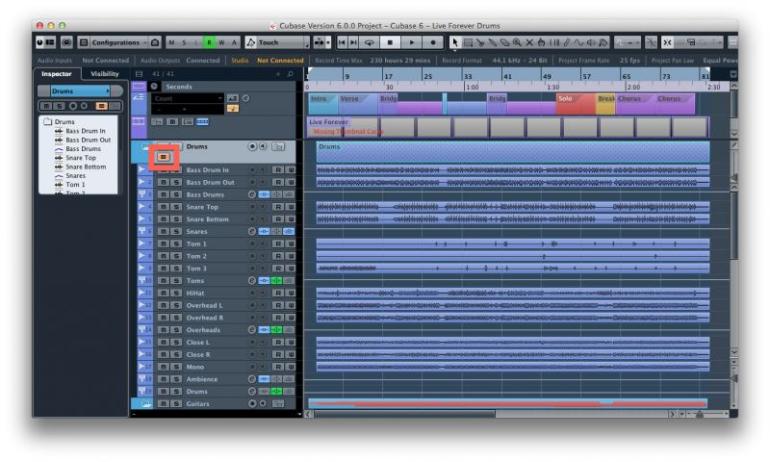
Task: Enable Read automation on Tom 2 track
Action: 278,256
